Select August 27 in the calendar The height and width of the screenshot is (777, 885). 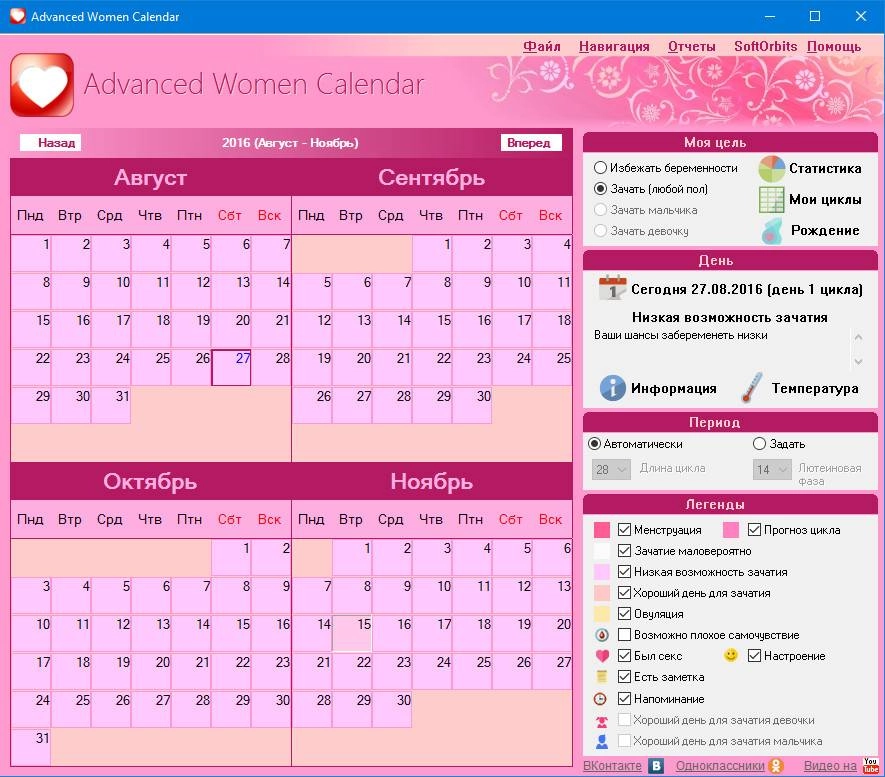click(x=231, y=367)
